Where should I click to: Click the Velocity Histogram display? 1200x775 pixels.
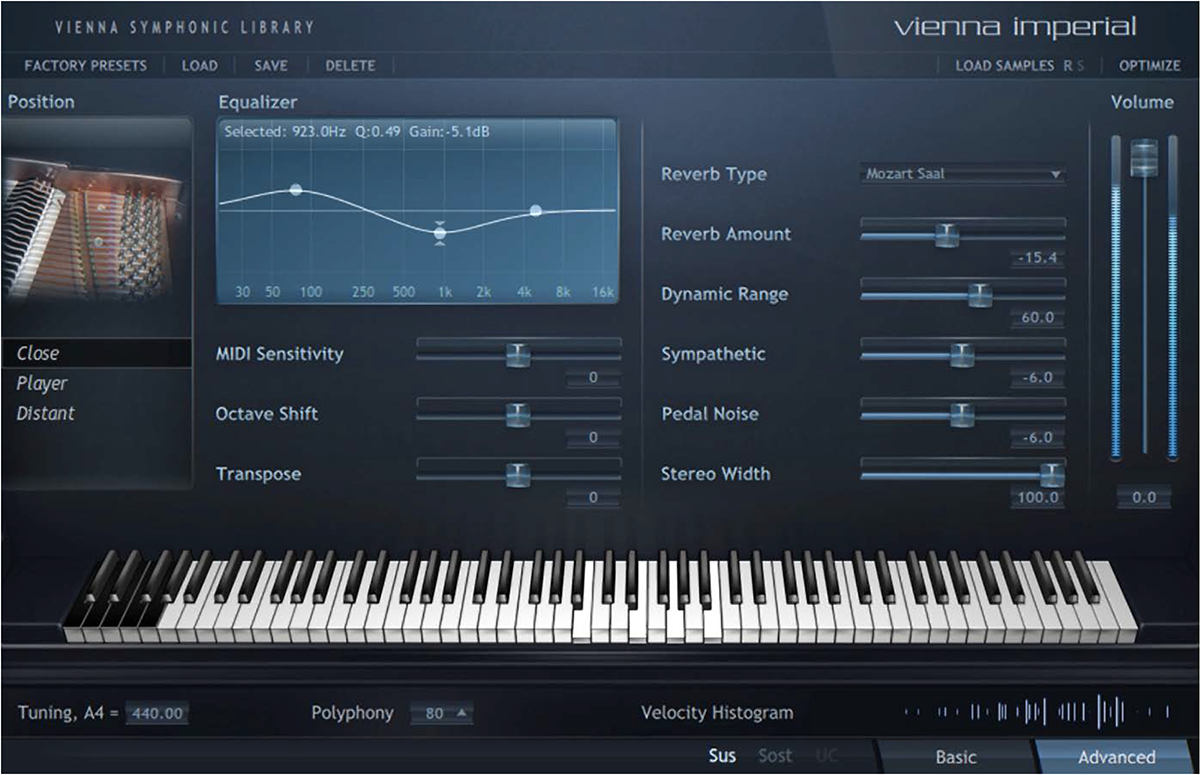pos(1036,712)
